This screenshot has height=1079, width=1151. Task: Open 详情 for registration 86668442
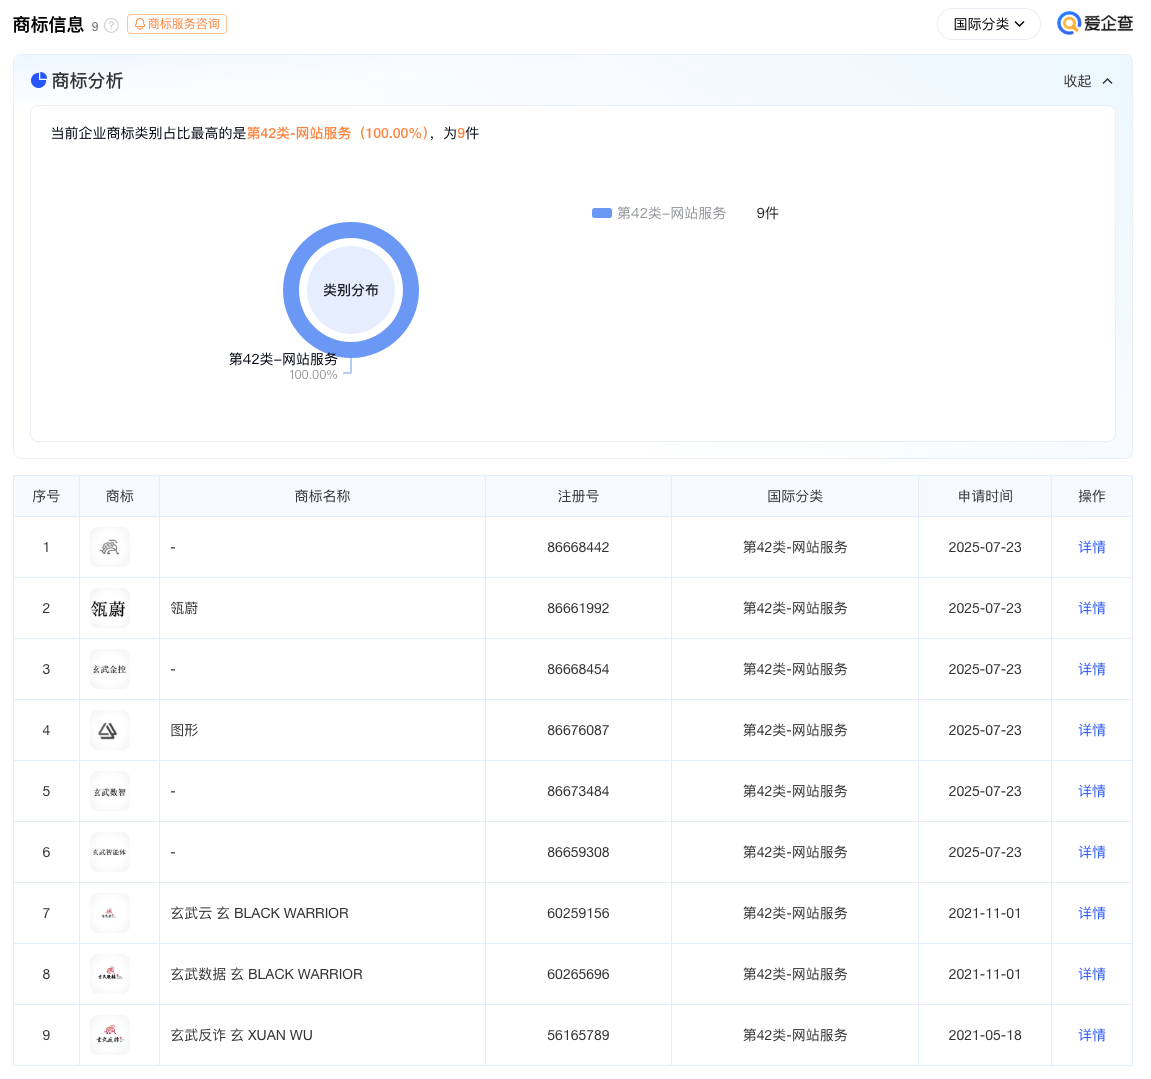click(x=1091, y=547)
